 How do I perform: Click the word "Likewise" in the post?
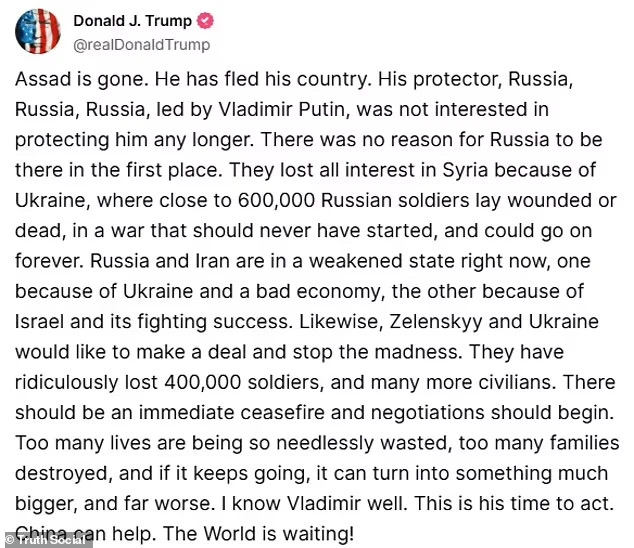click(x=340, y=322)
